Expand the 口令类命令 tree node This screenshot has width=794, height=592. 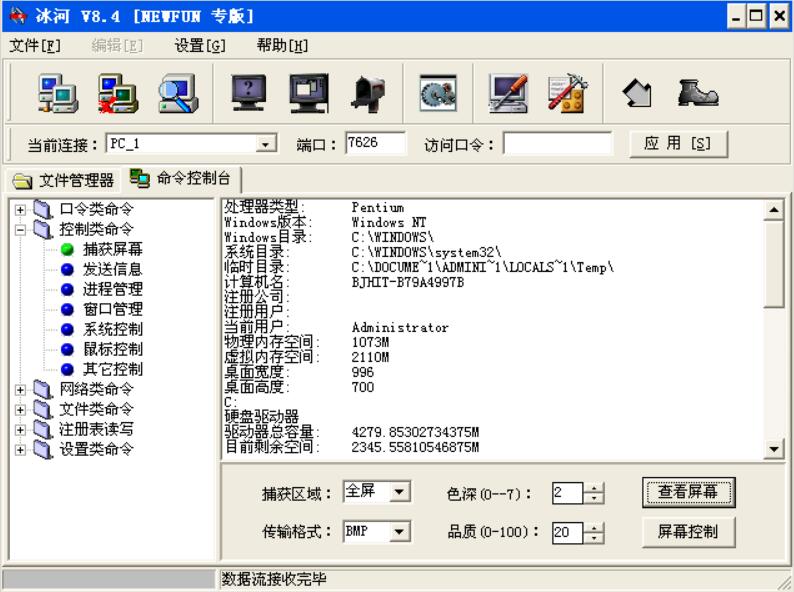point(20,210)
